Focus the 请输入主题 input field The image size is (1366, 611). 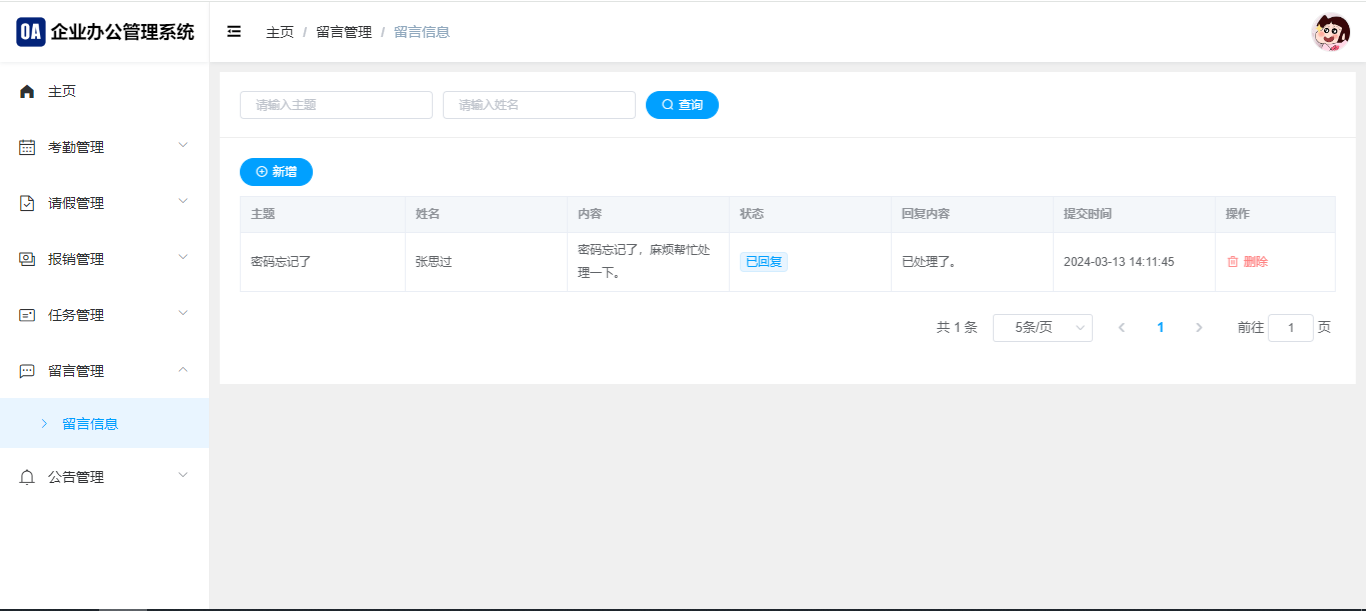click(336, 105)
